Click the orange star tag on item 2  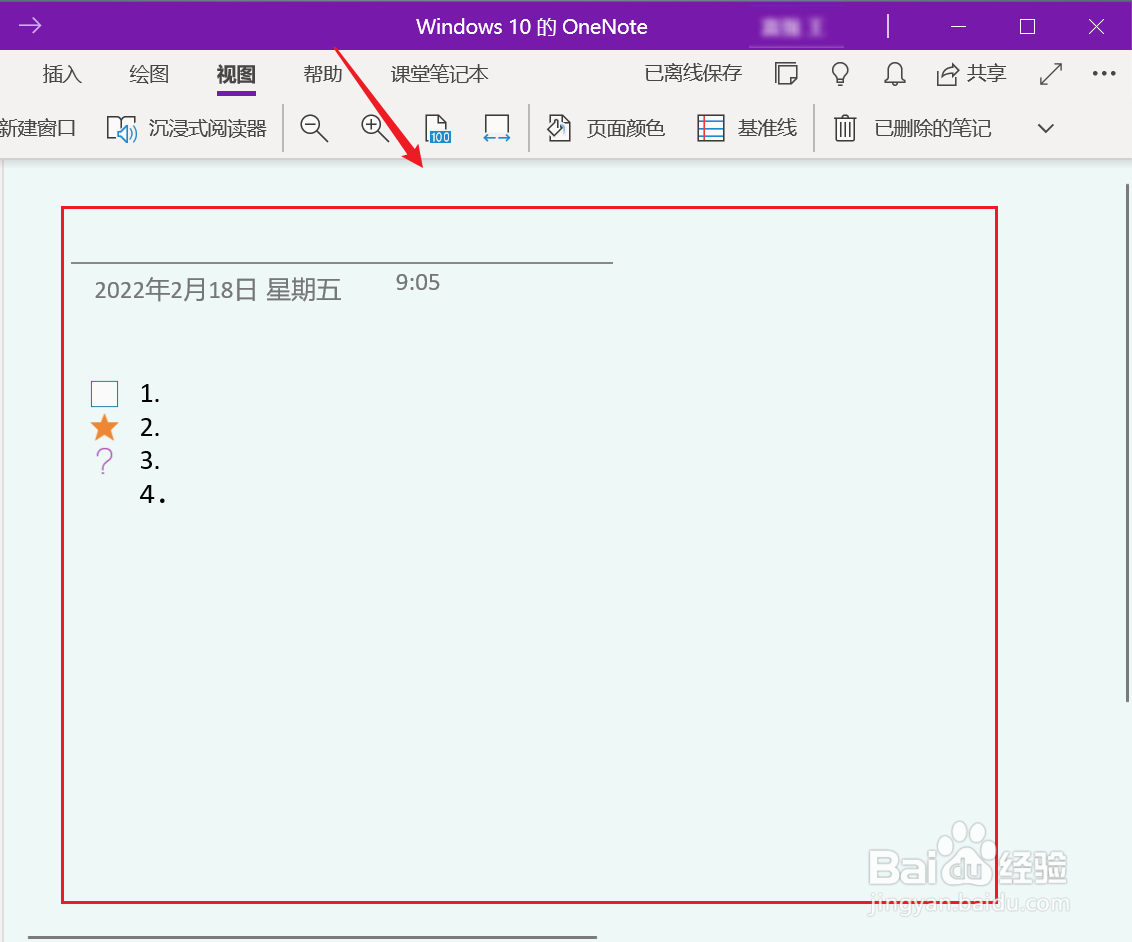tap(105, 427)
